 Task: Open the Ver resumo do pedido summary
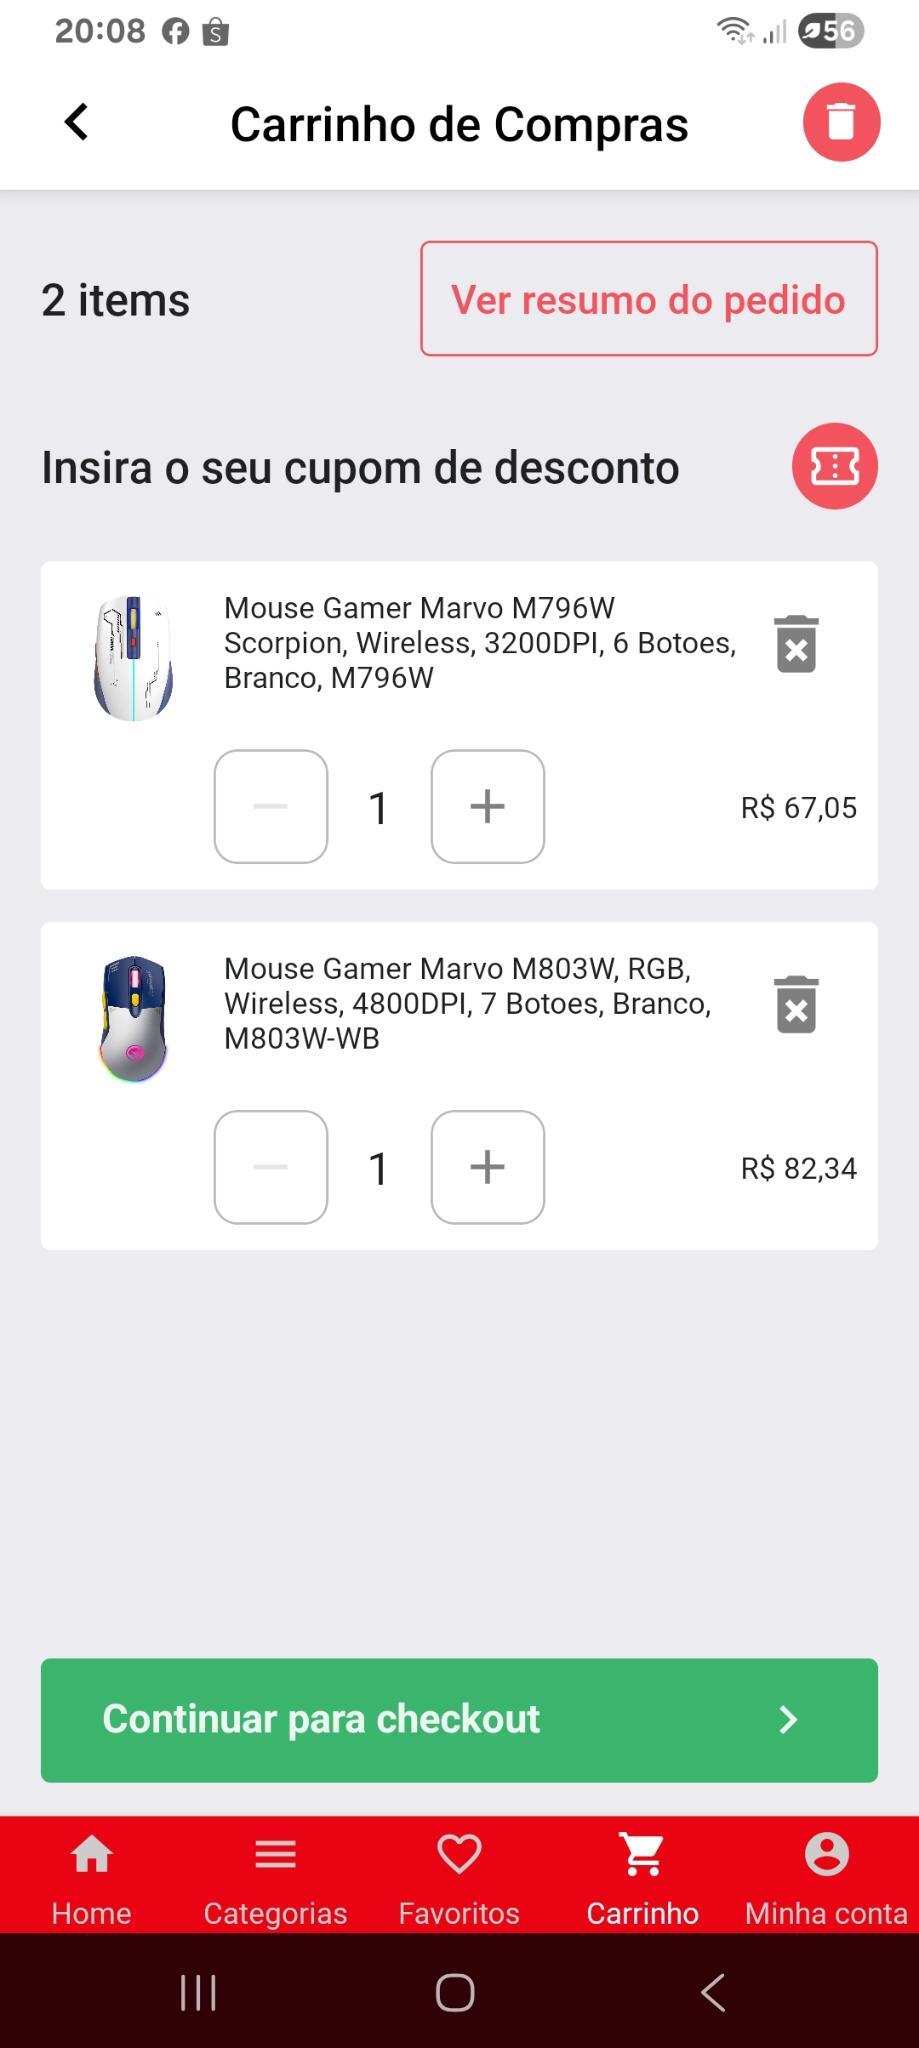click(648, 299)
